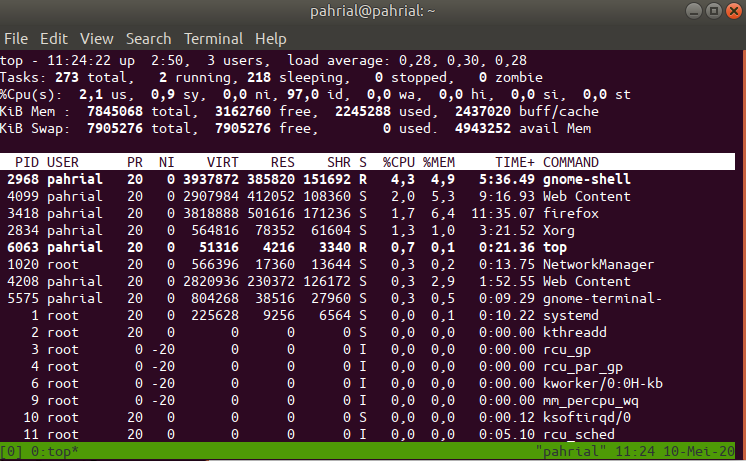This screenshot has height=461, width=746.
Task: Click PID 4099 in the process list
Action: point(23,196)
